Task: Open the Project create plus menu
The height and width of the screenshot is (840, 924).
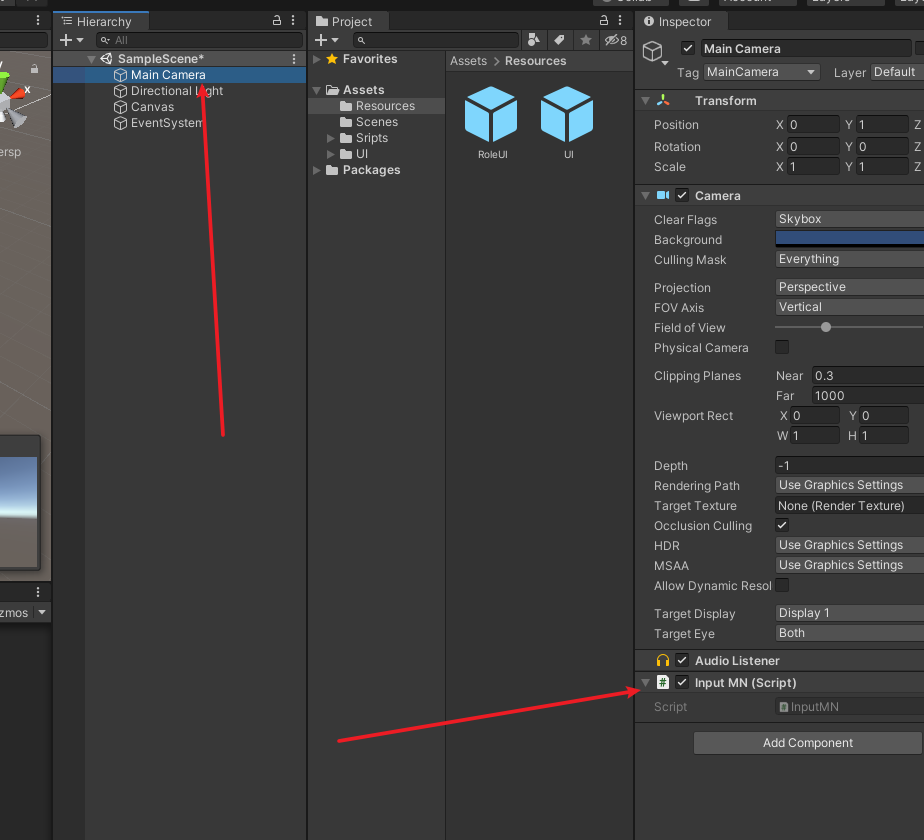Action: pos(326,40)
